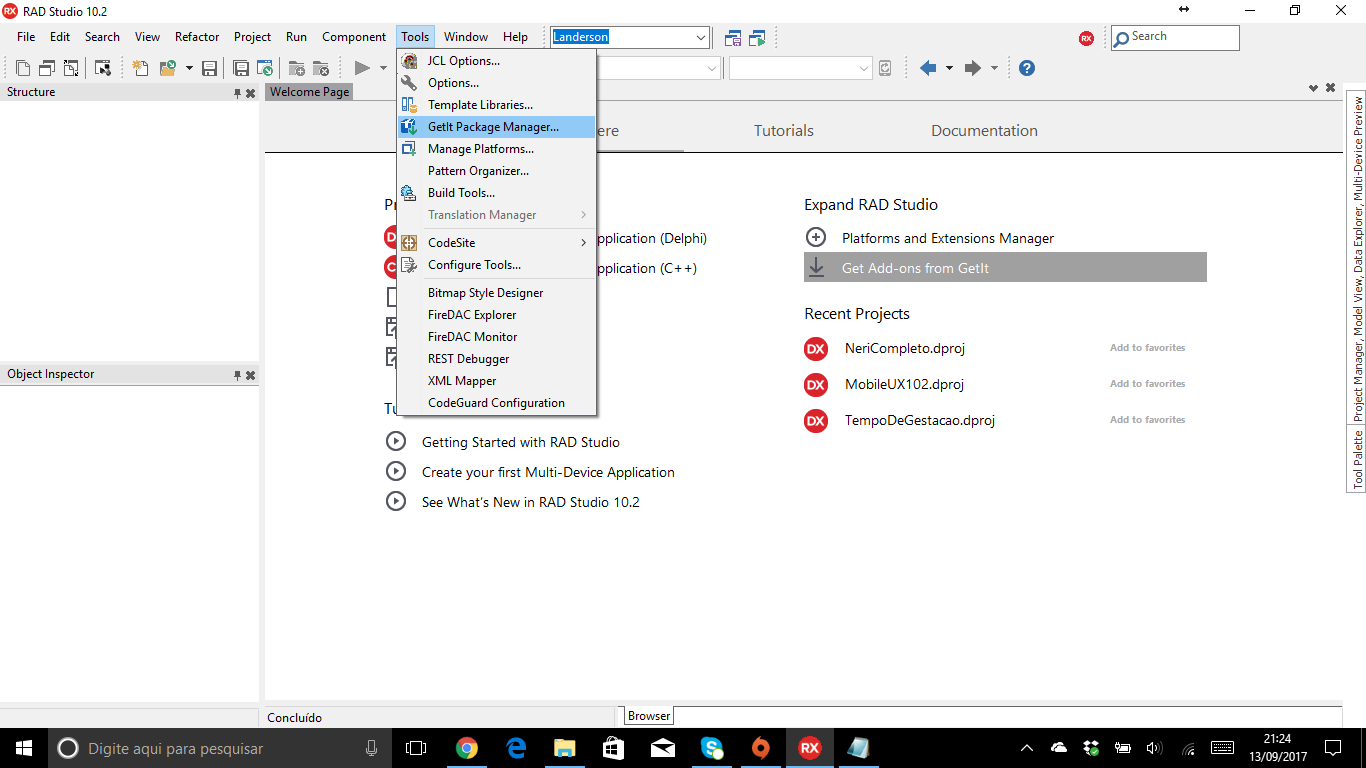Click the Set Debug Desktop icon
Viewport: 1366px width, 768px height.
[757, 38]
